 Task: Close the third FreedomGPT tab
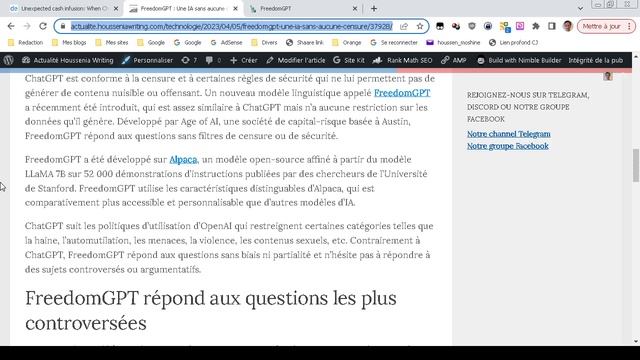point(355,9)
